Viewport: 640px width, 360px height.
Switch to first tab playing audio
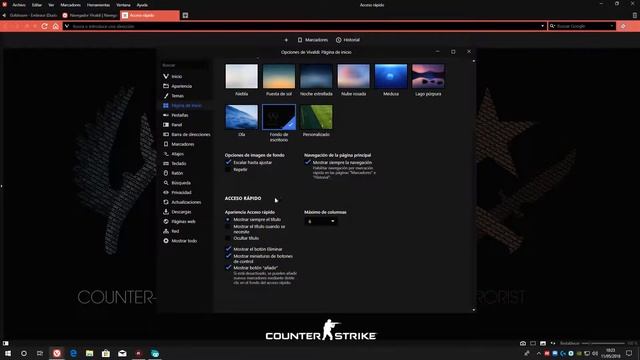point(30,16)
